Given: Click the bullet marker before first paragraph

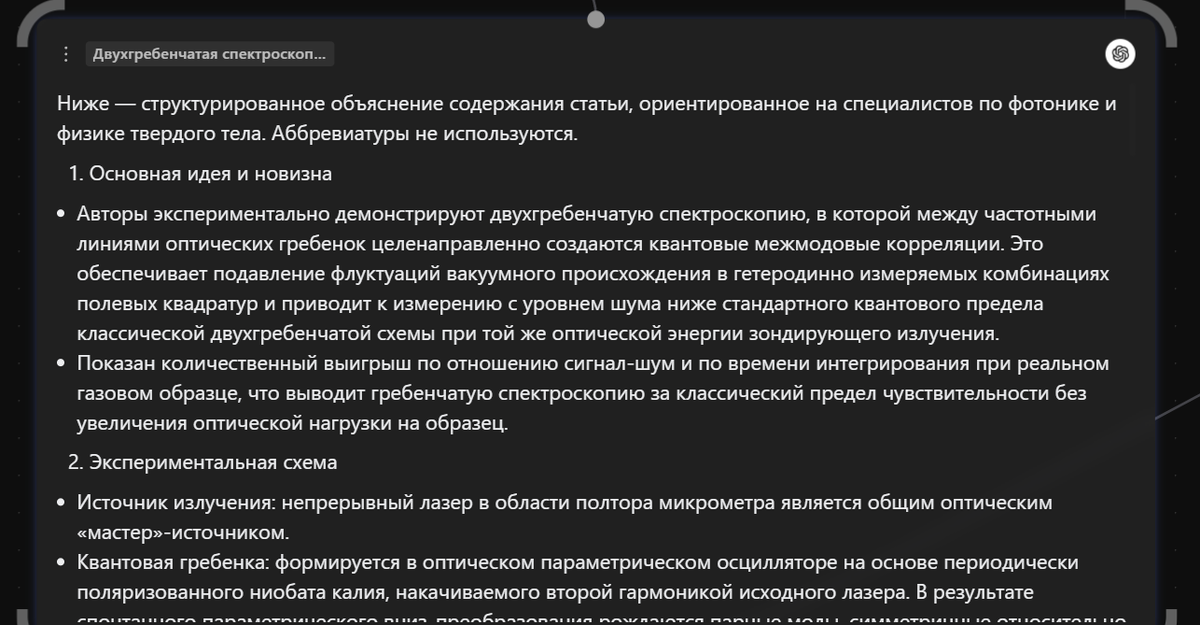Looking at the screenshot, I should click(x=63, y=211).
